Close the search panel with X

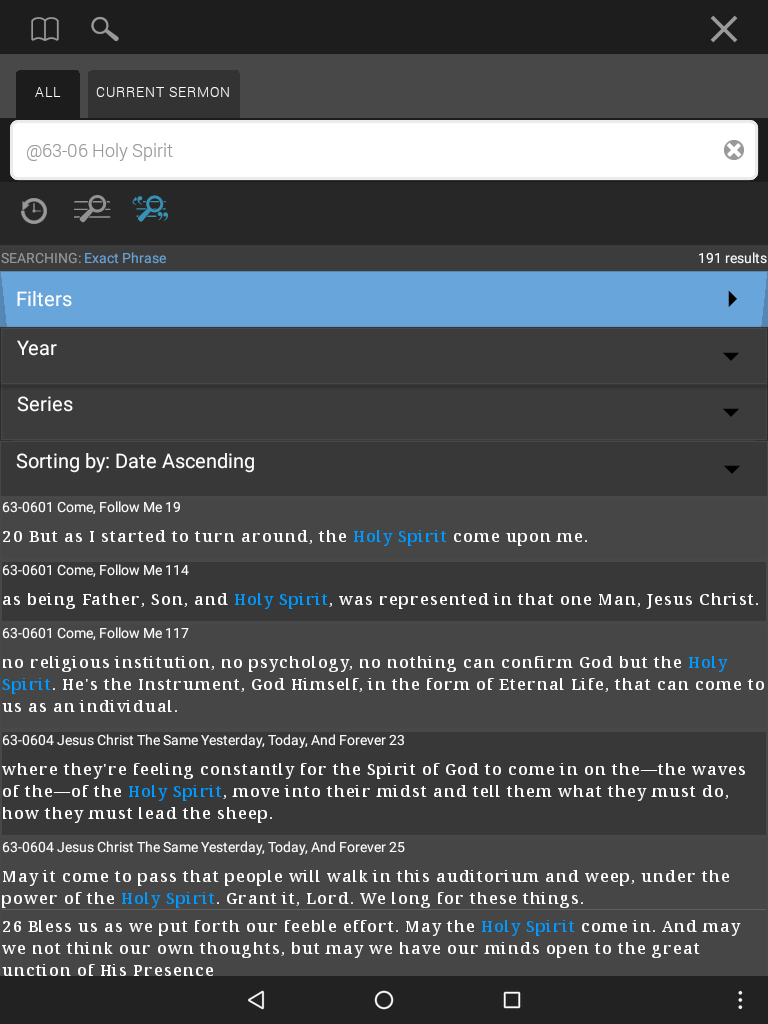point(724,29)
